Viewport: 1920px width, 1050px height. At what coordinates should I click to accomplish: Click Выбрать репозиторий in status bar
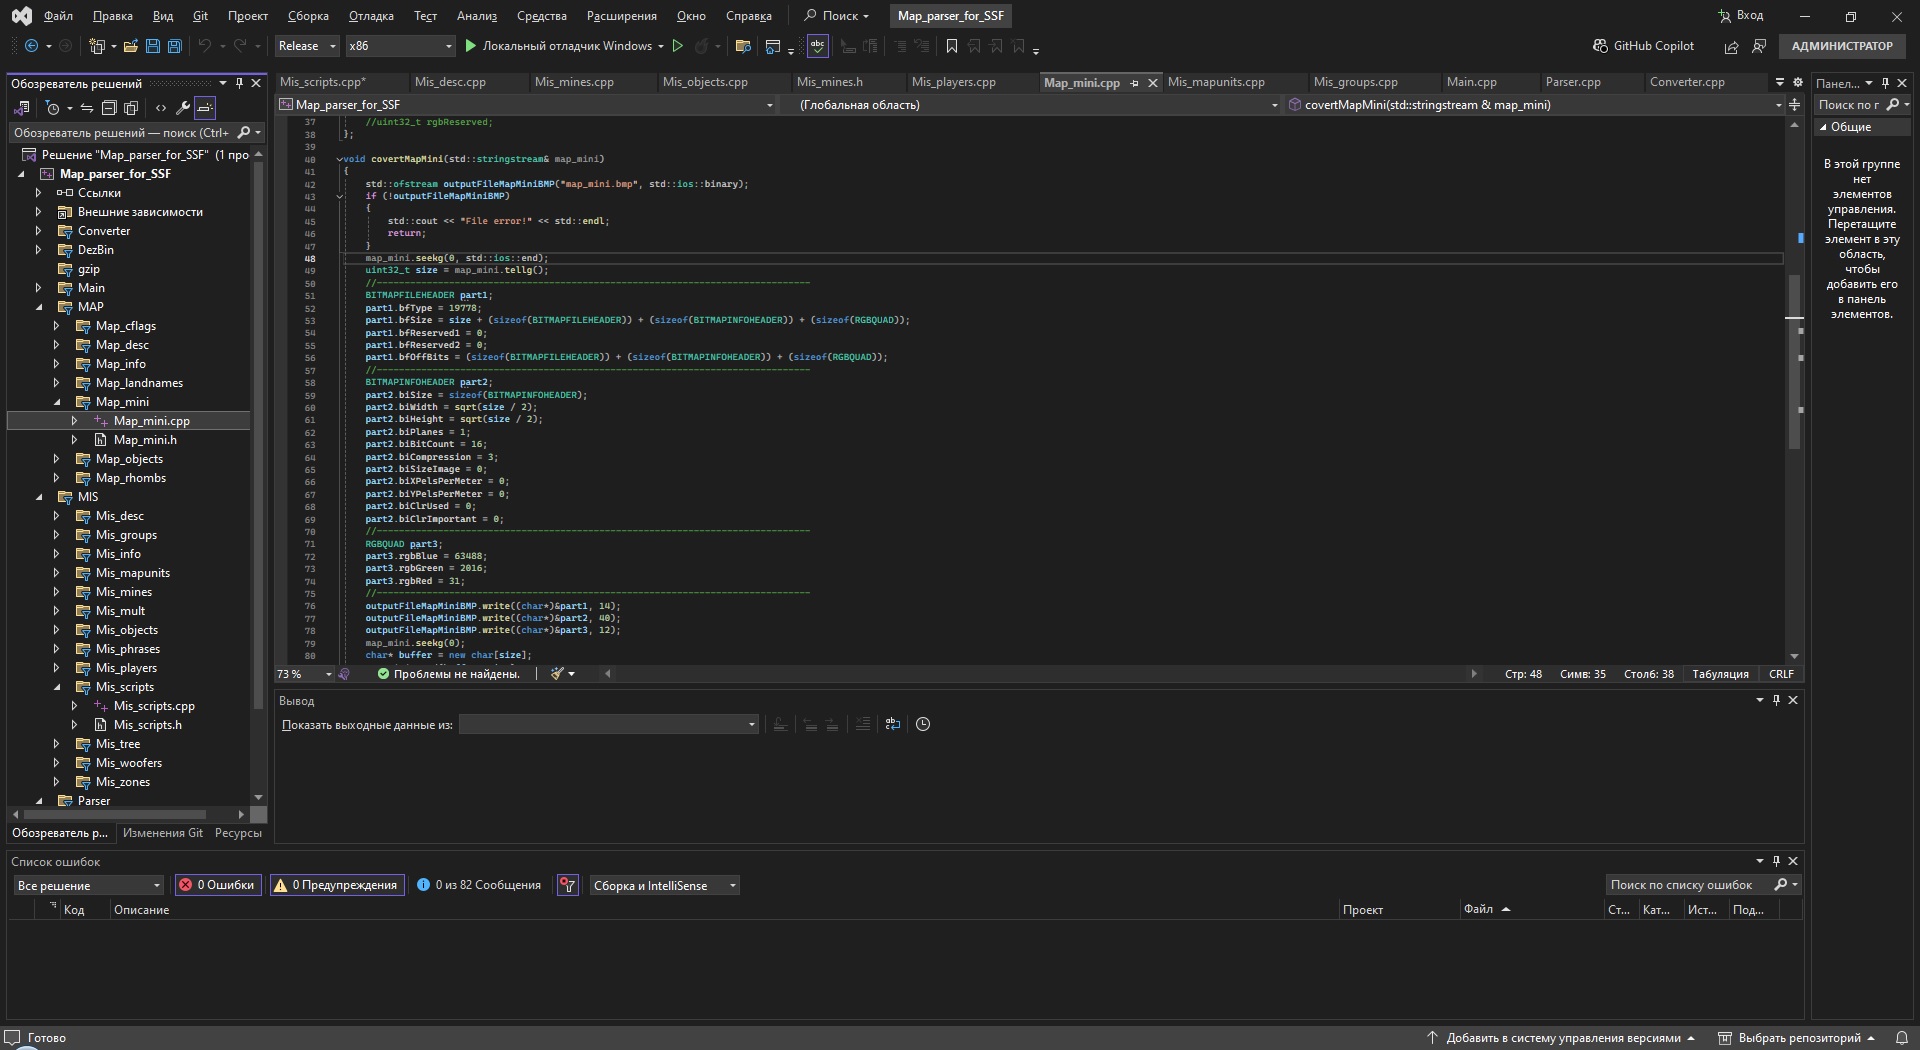pyautogui.click(x=1797, y=1038)
